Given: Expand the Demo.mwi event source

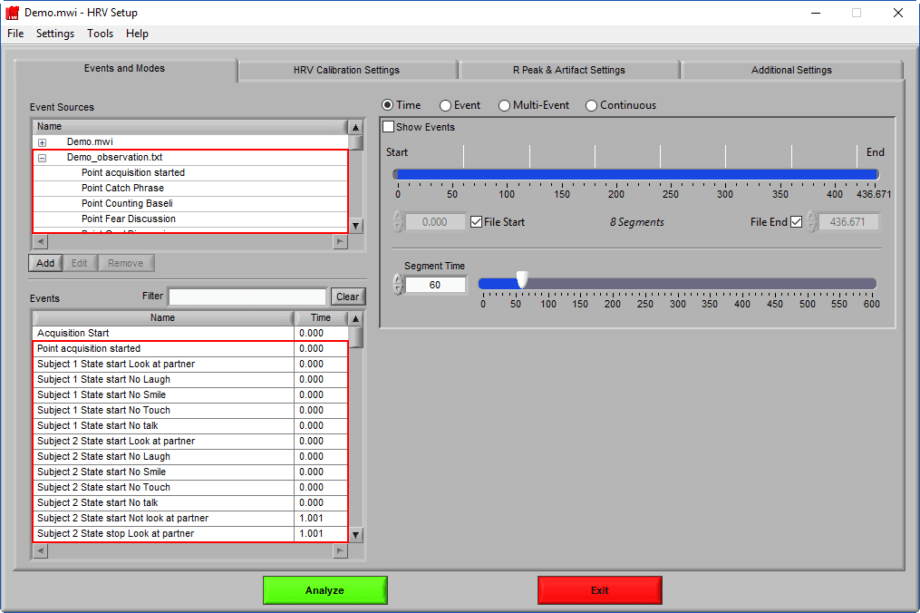Looking at the screenshot, I should (42, 143).
